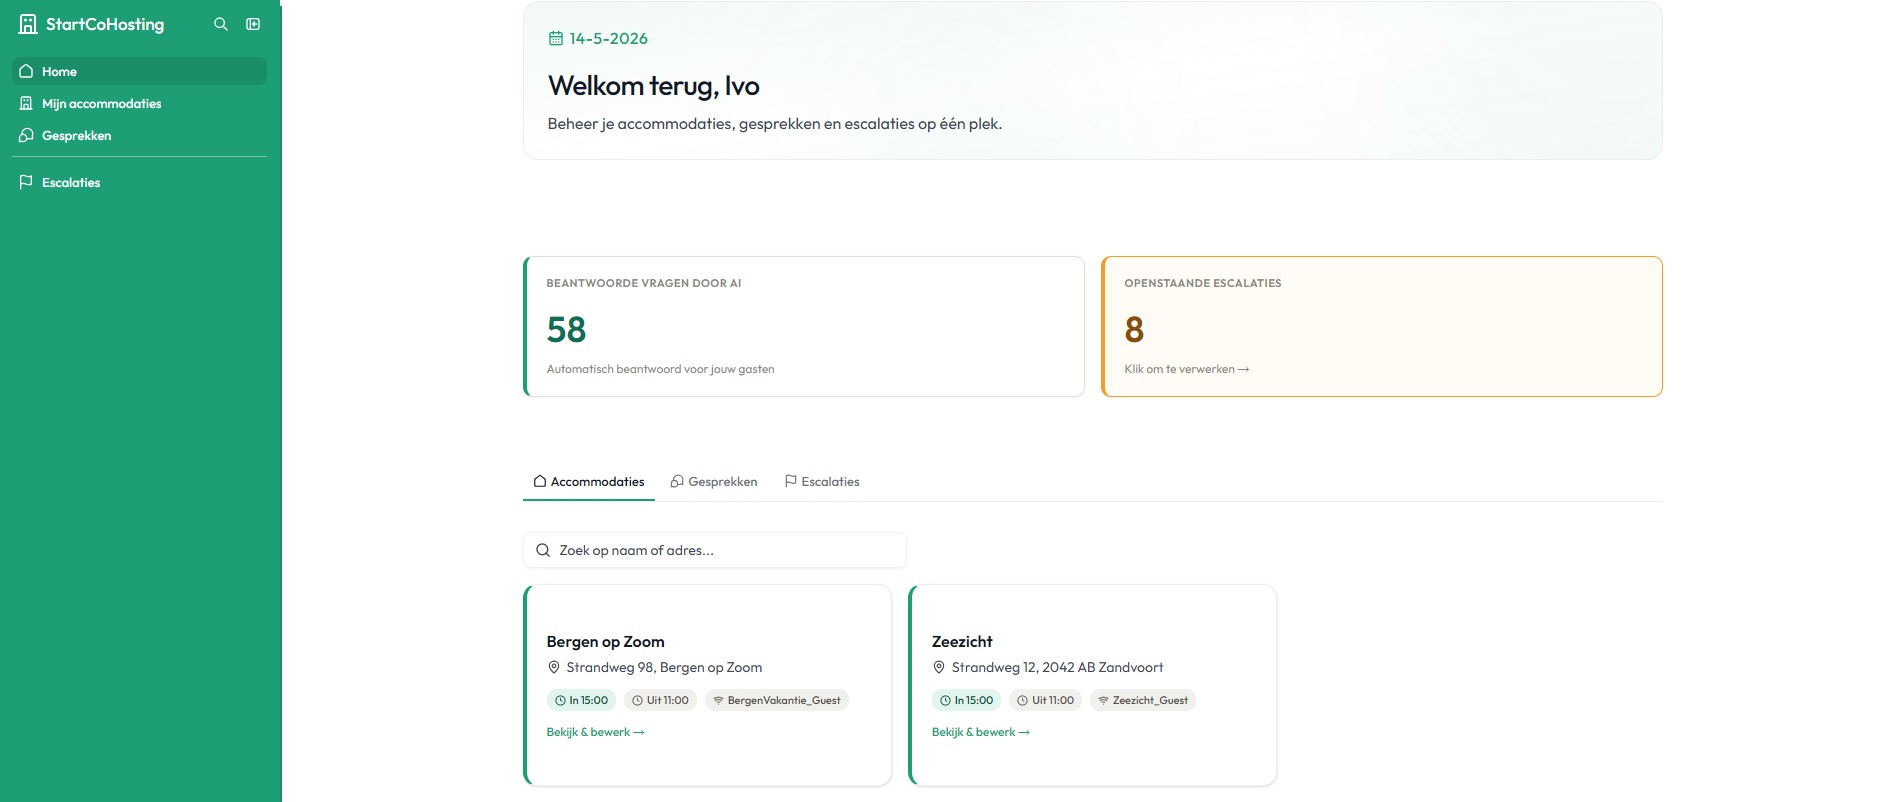Click the calendar icon beside 14-5-2026
The width and height of the screenshot is (1895, 802).
click(556, 39)
